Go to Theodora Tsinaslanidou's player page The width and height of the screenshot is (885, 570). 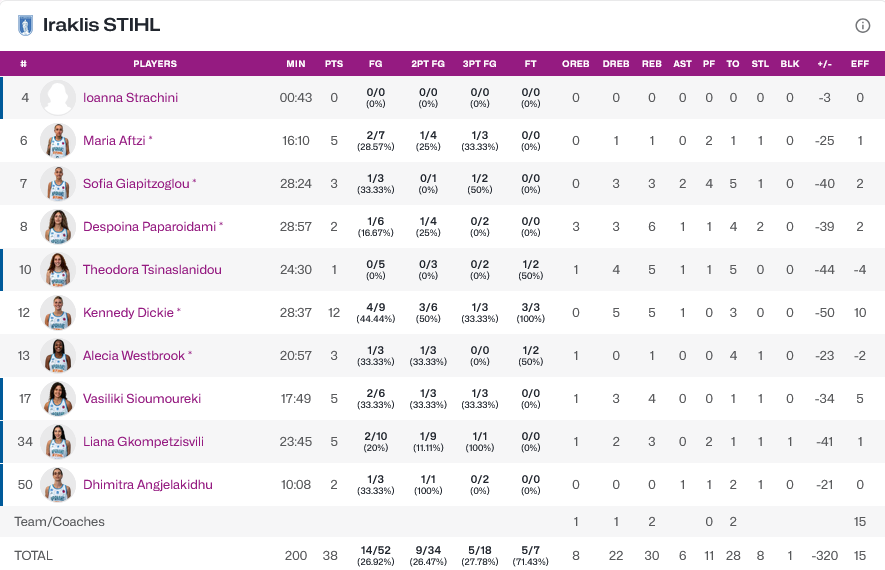(152, 270)
